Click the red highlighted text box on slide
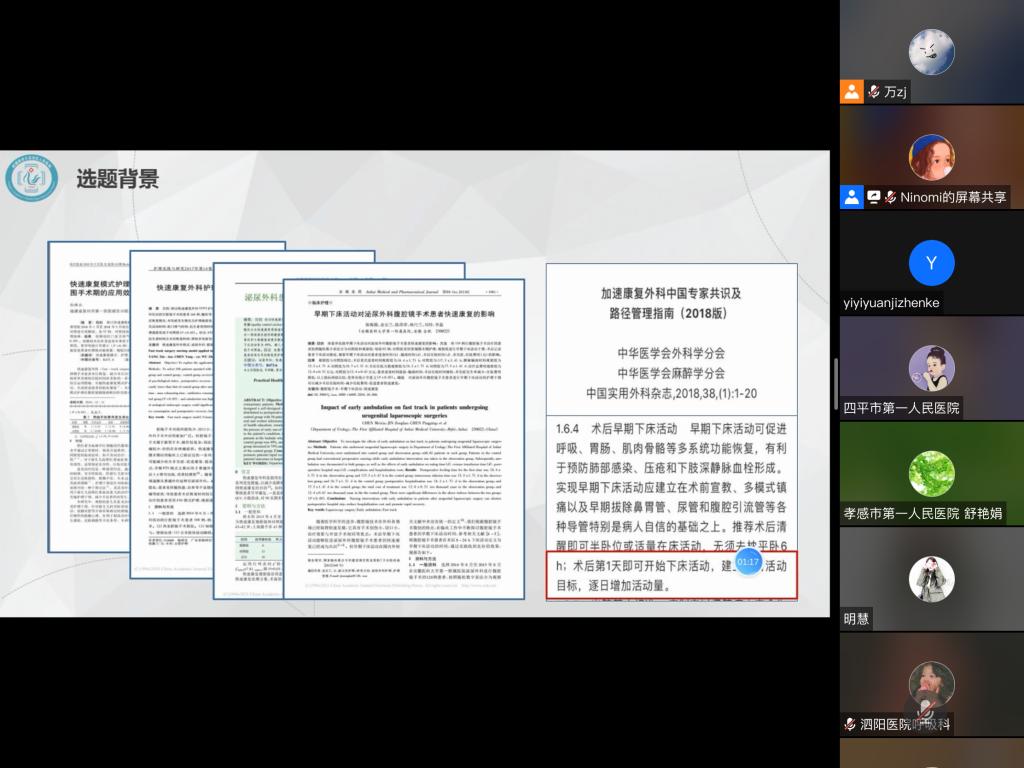This screenshot has height=768, width=1024. (670, 575)
